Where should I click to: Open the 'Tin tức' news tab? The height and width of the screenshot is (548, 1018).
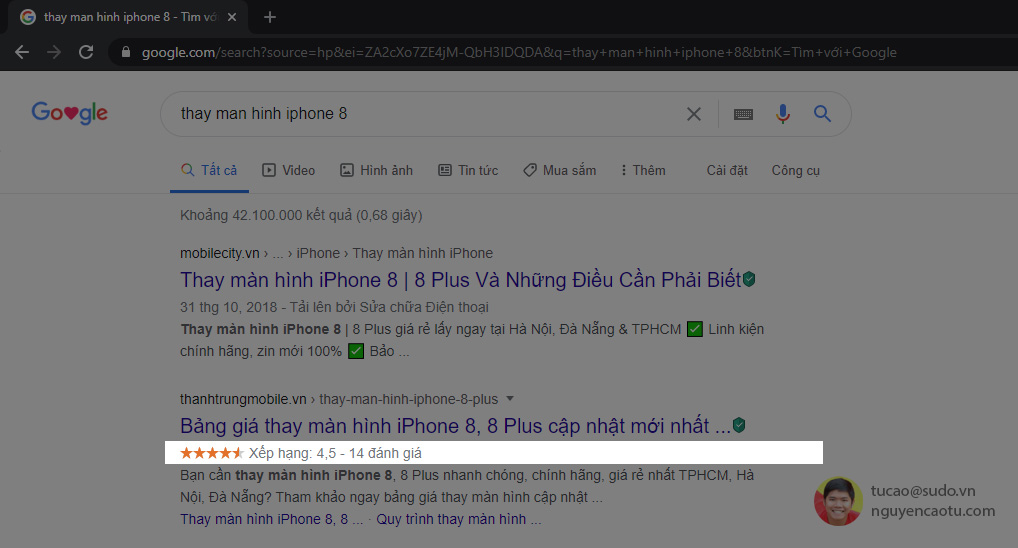click(468, 171)
